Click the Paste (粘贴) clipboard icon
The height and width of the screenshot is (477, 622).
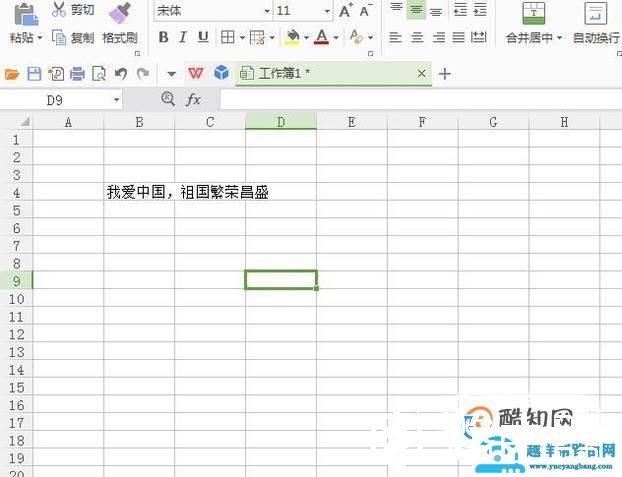(26, 15)
